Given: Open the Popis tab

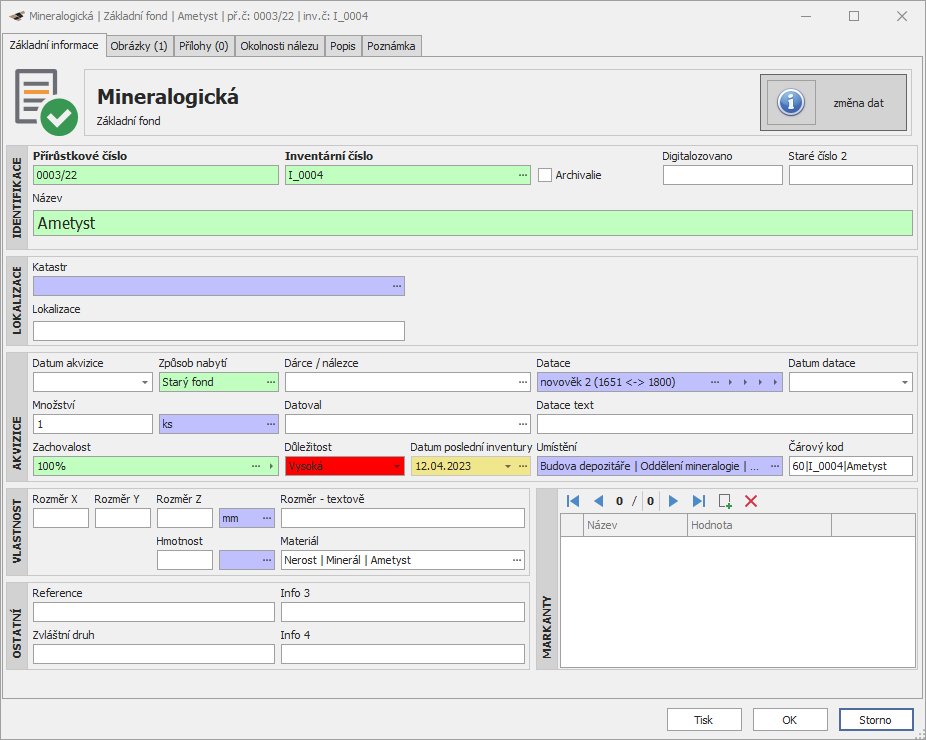Looking at the screenshot, I should coord(343,46).
